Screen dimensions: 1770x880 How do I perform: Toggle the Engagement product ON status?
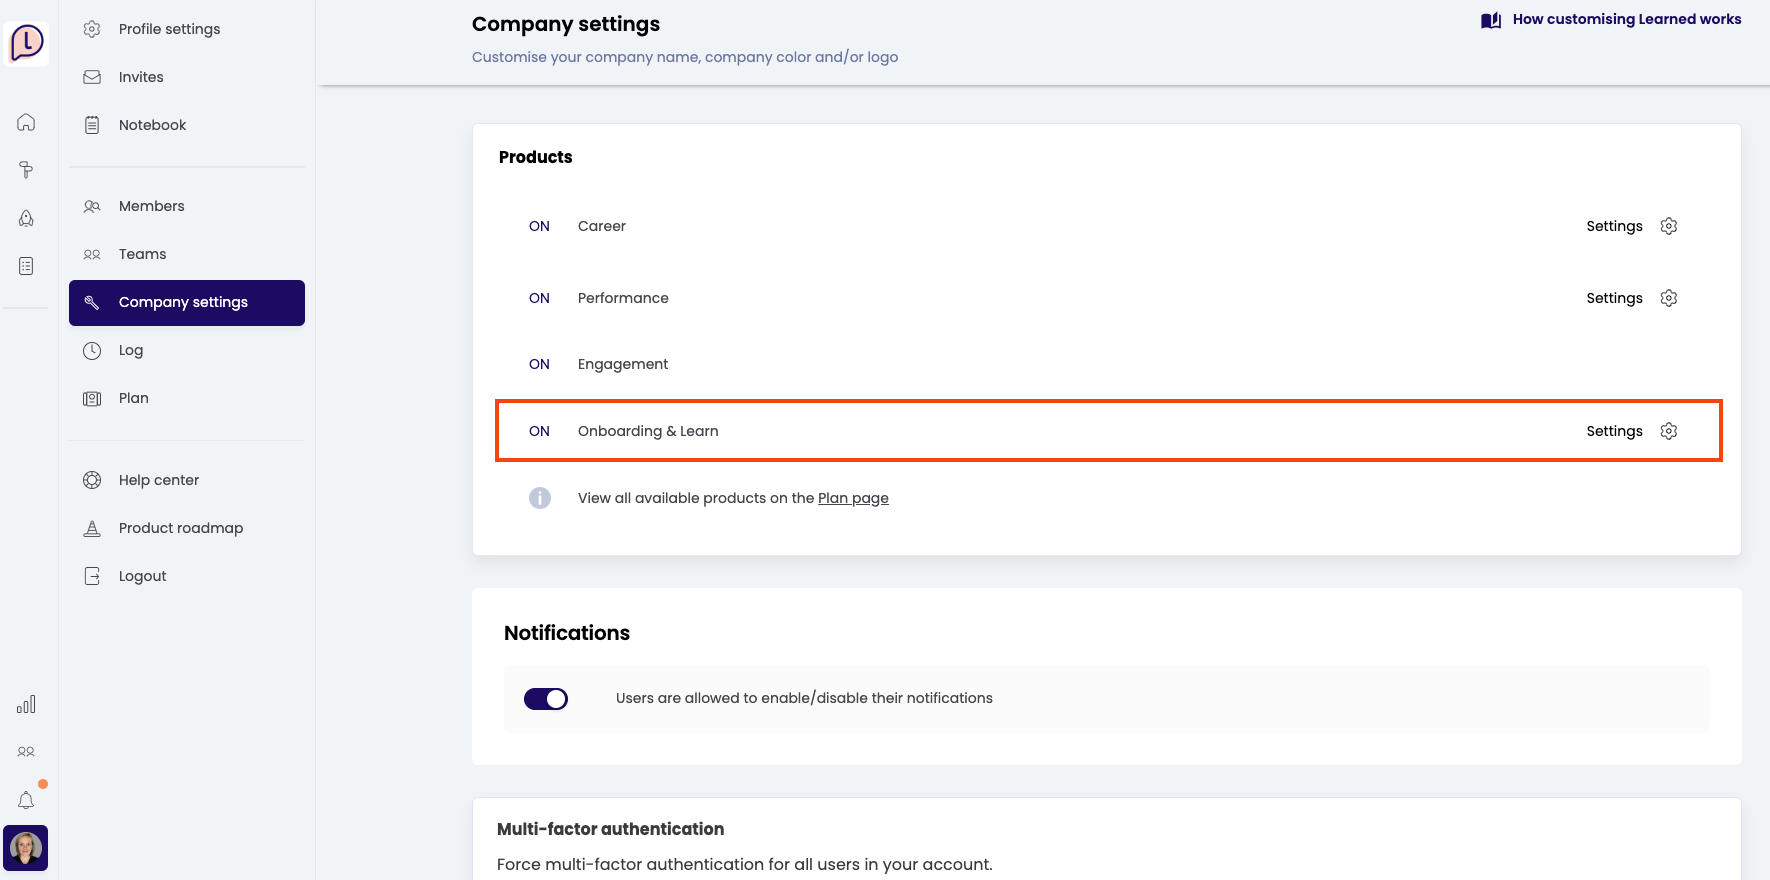[539, 364]
